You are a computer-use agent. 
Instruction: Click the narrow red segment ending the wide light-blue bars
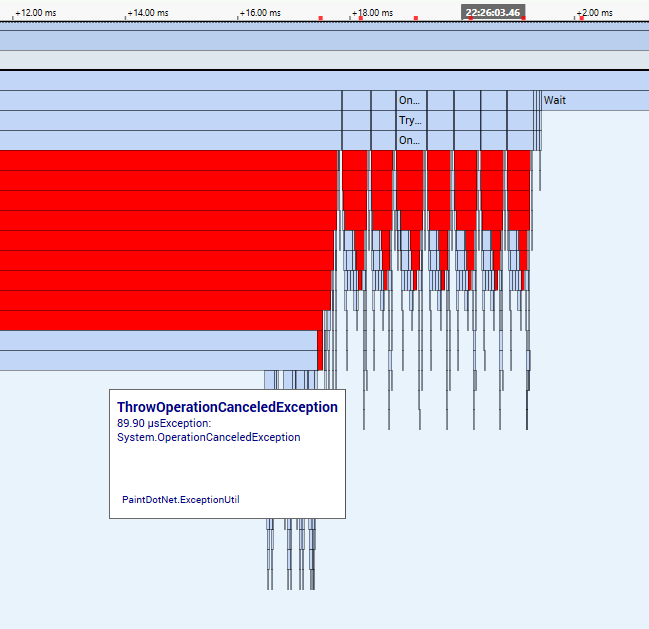[320, 351]
